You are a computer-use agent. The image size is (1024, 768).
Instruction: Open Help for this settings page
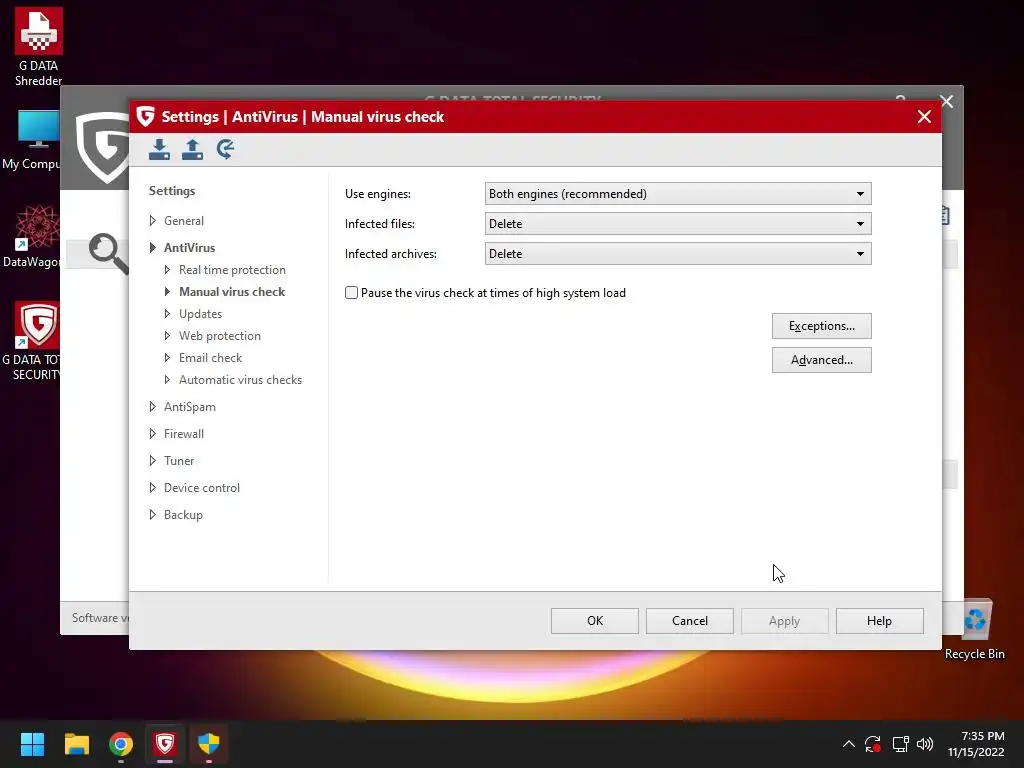click(880, 621)
